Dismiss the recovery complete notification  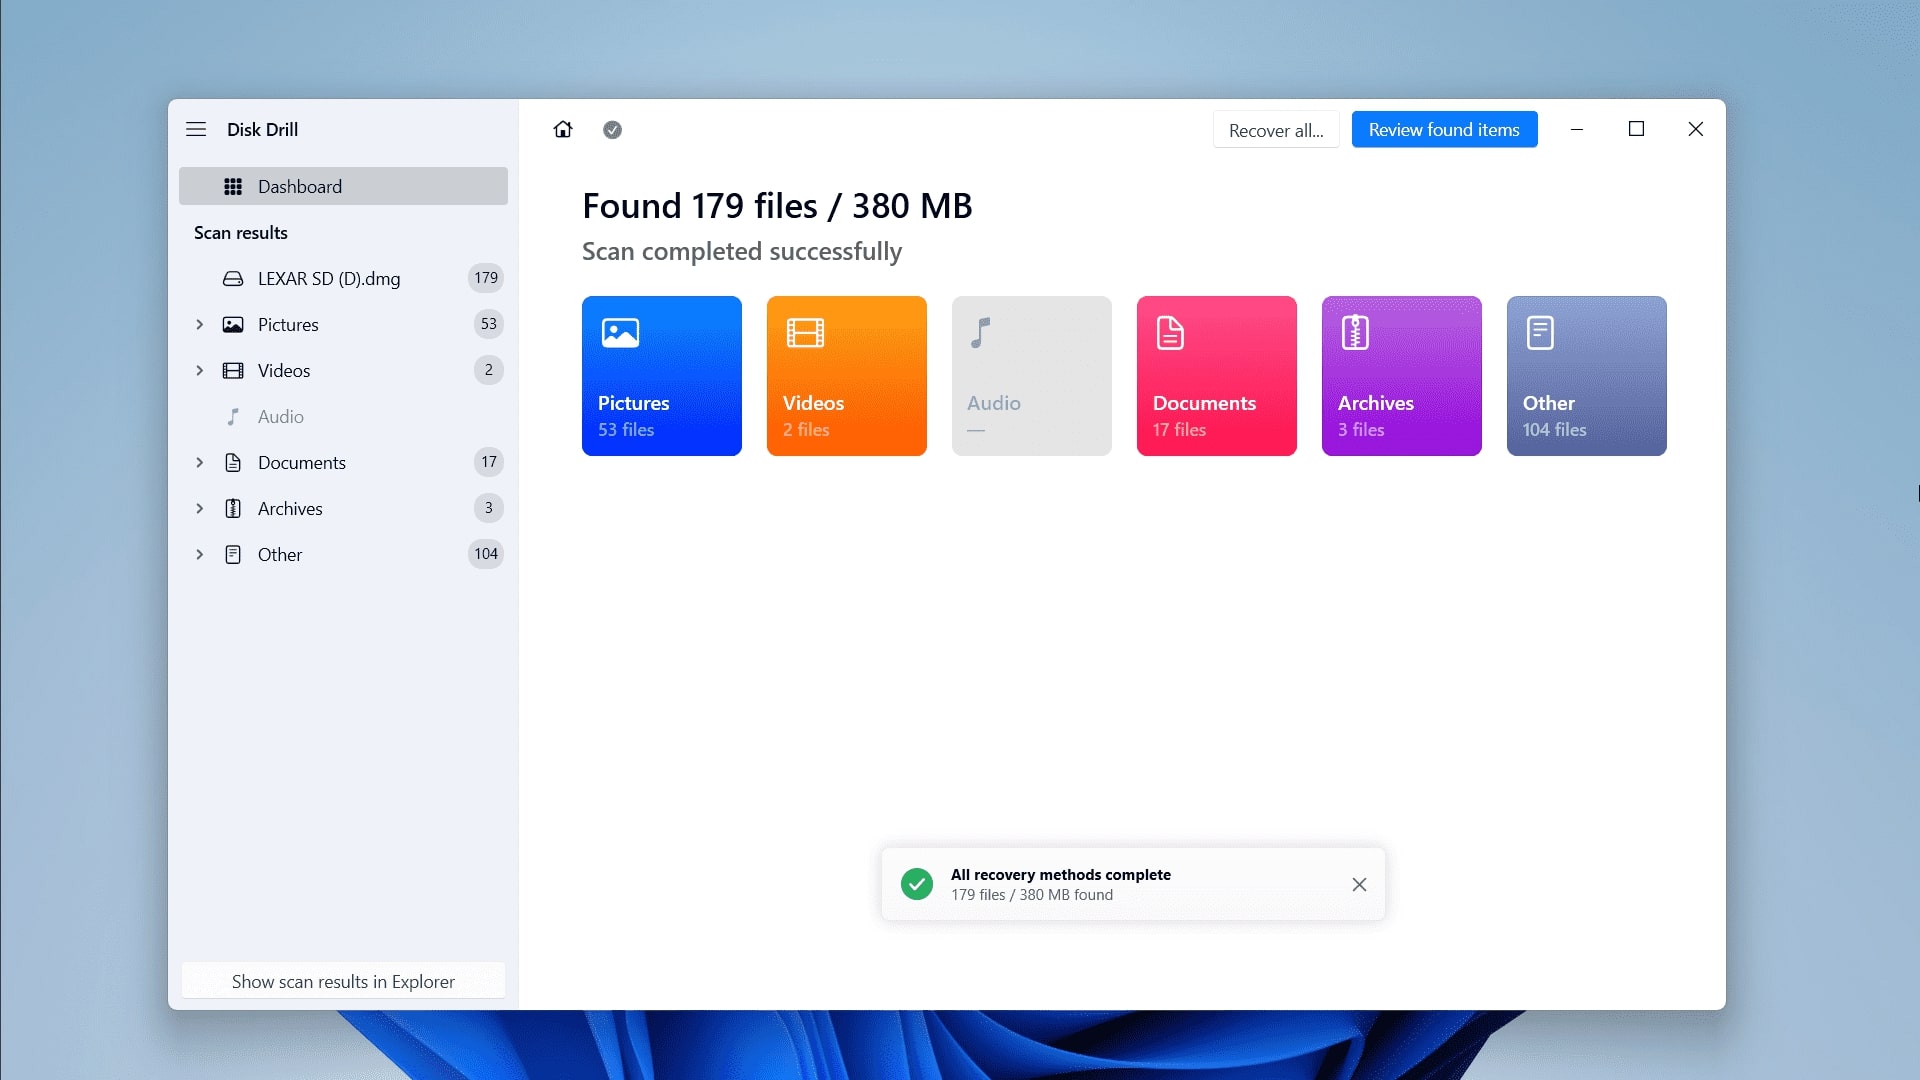click(x=1359, y=884)
